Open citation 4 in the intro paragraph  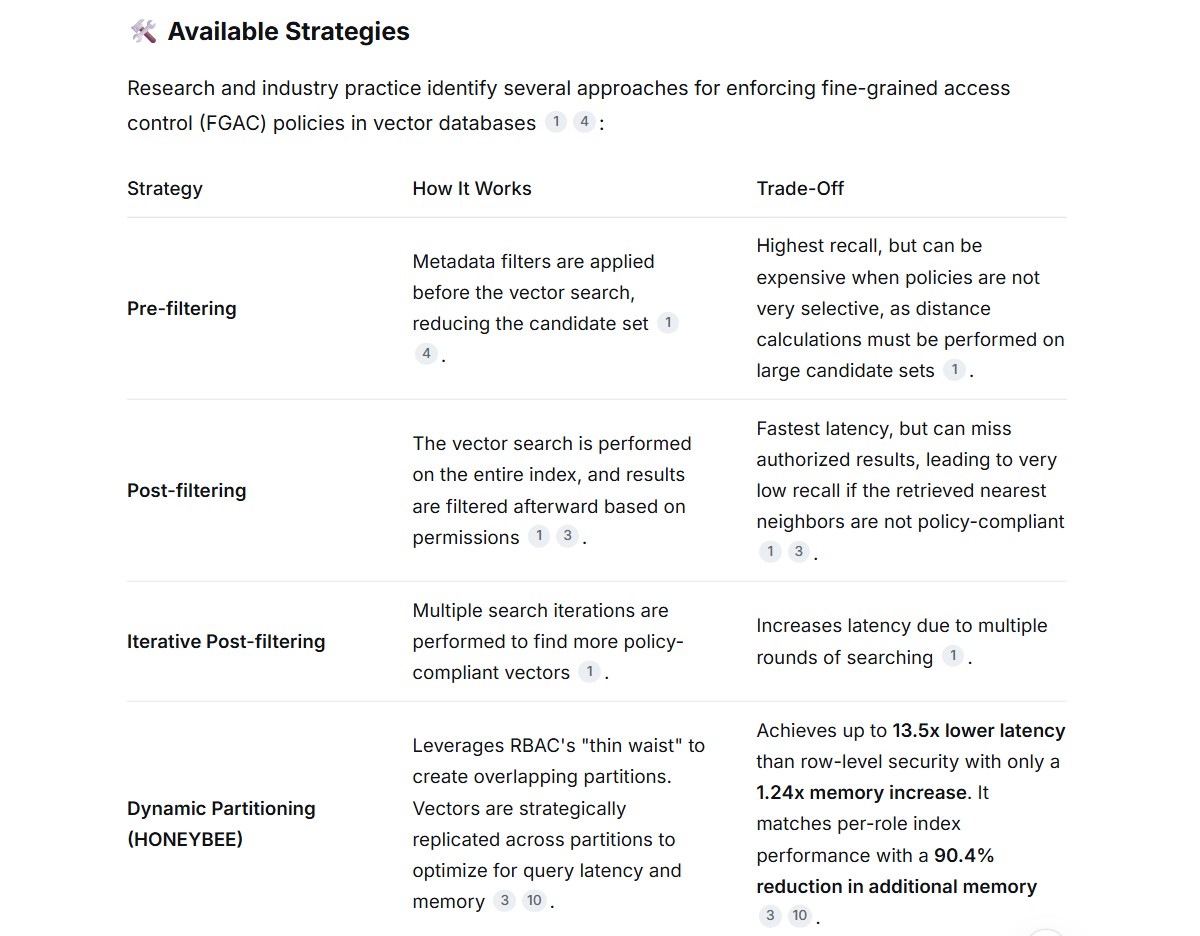pos(584,123)
